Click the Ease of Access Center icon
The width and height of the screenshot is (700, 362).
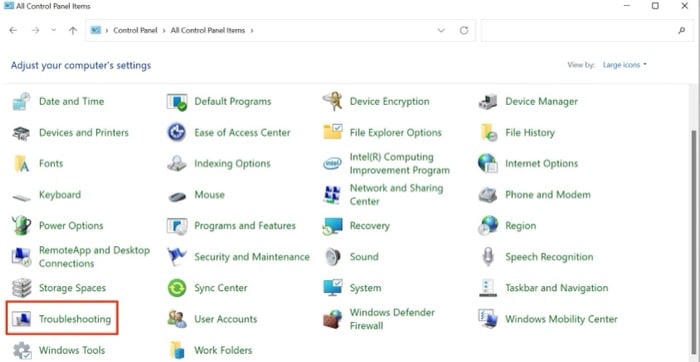tap(177, 133)
